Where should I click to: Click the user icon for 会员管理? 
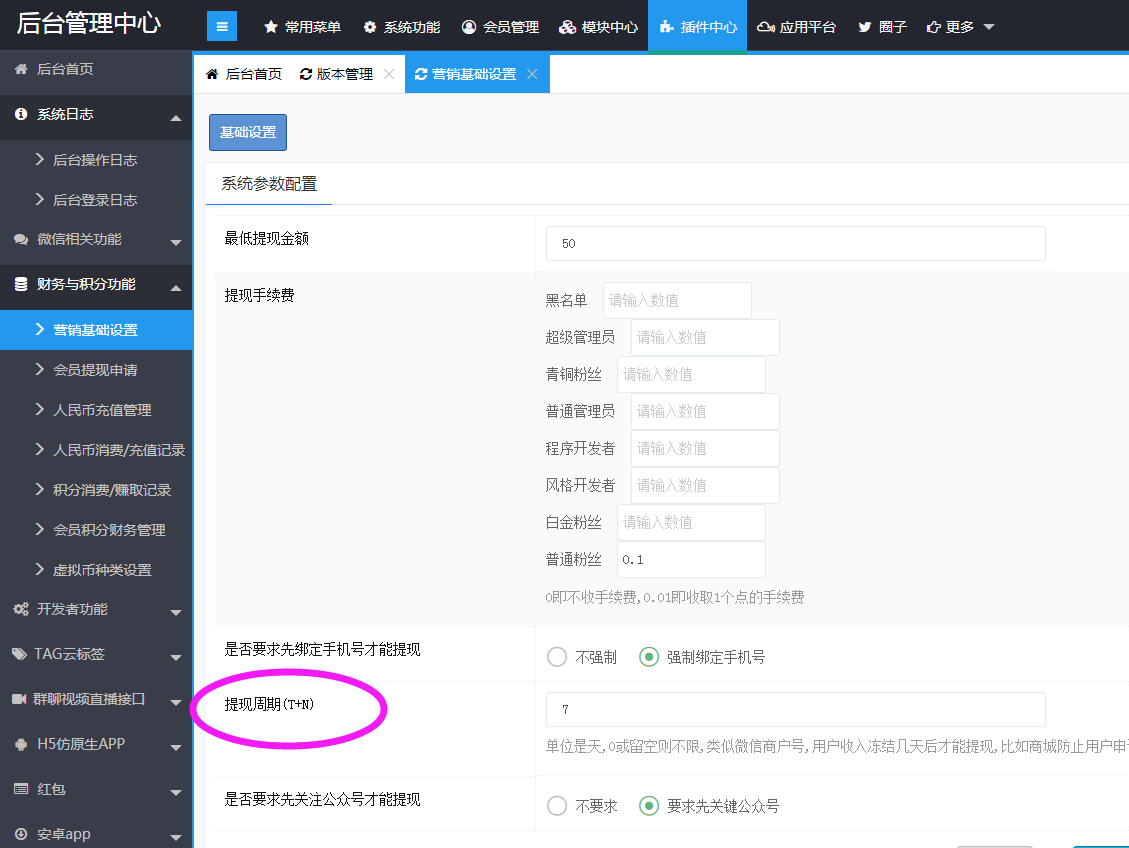point(469,27)
